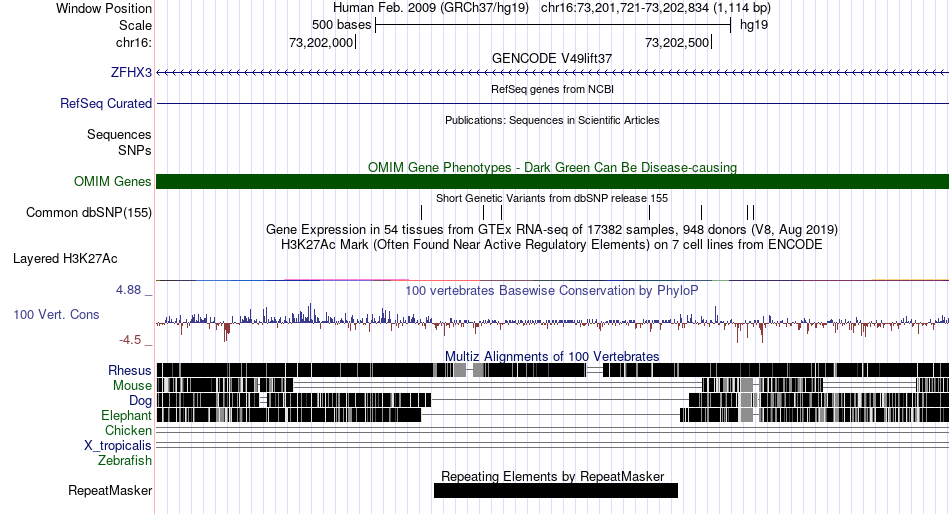Click Multiz Alignments of 100 Vertebrates title
The height and width of the screenshot is (514, 950).
(x=552, y=356)
